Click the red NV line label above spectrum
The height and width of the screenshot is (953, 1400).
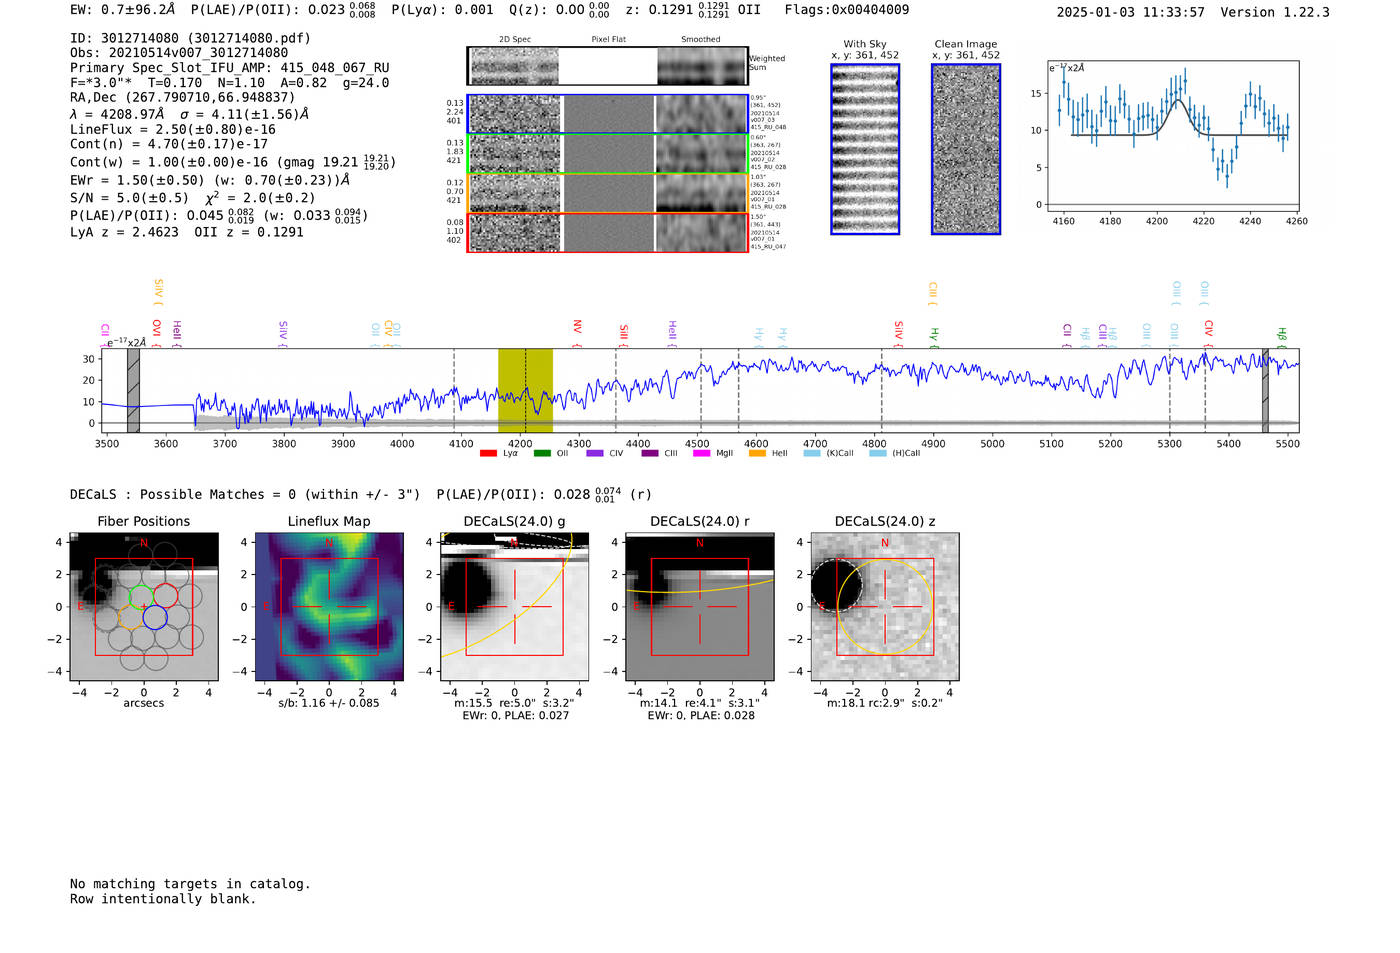(x=578, y=334)
